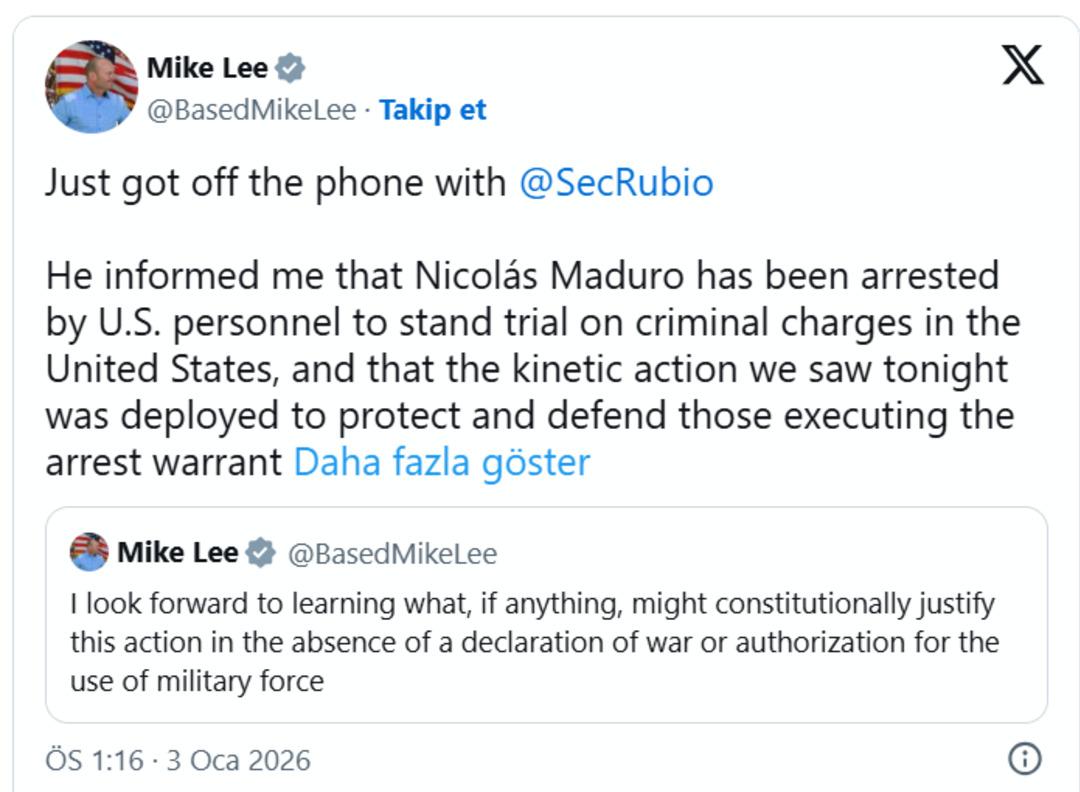This screenshot has height=792, width=1080.
Task: Click "use of military force" in the quoted tweet
Action: point(197,682)
